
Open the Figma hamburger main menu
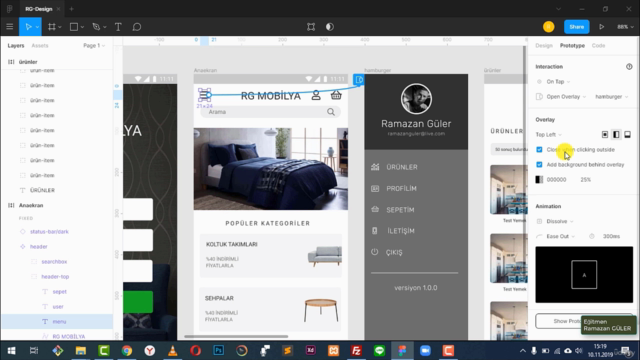(9, 27)
